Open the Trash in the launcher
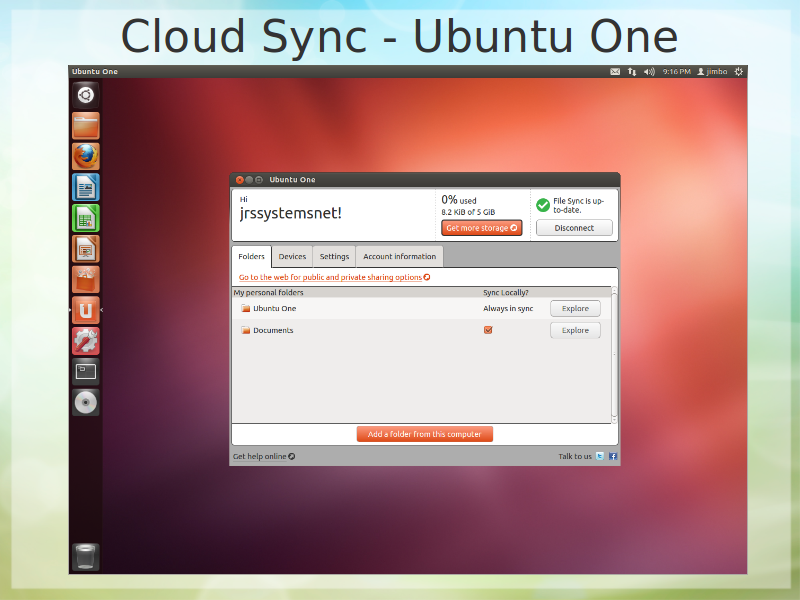Viewport: 800px width, 600px height. [86, 557]
